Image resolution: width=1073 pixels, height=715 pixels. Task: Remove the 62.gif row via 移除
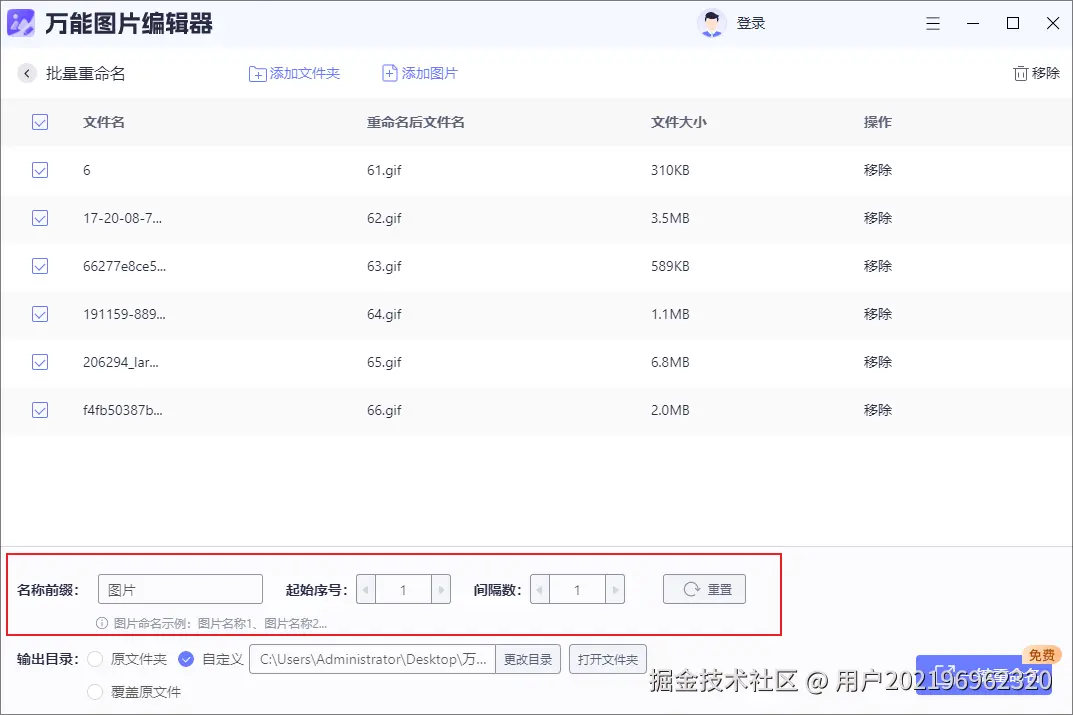tap(877, 218)
